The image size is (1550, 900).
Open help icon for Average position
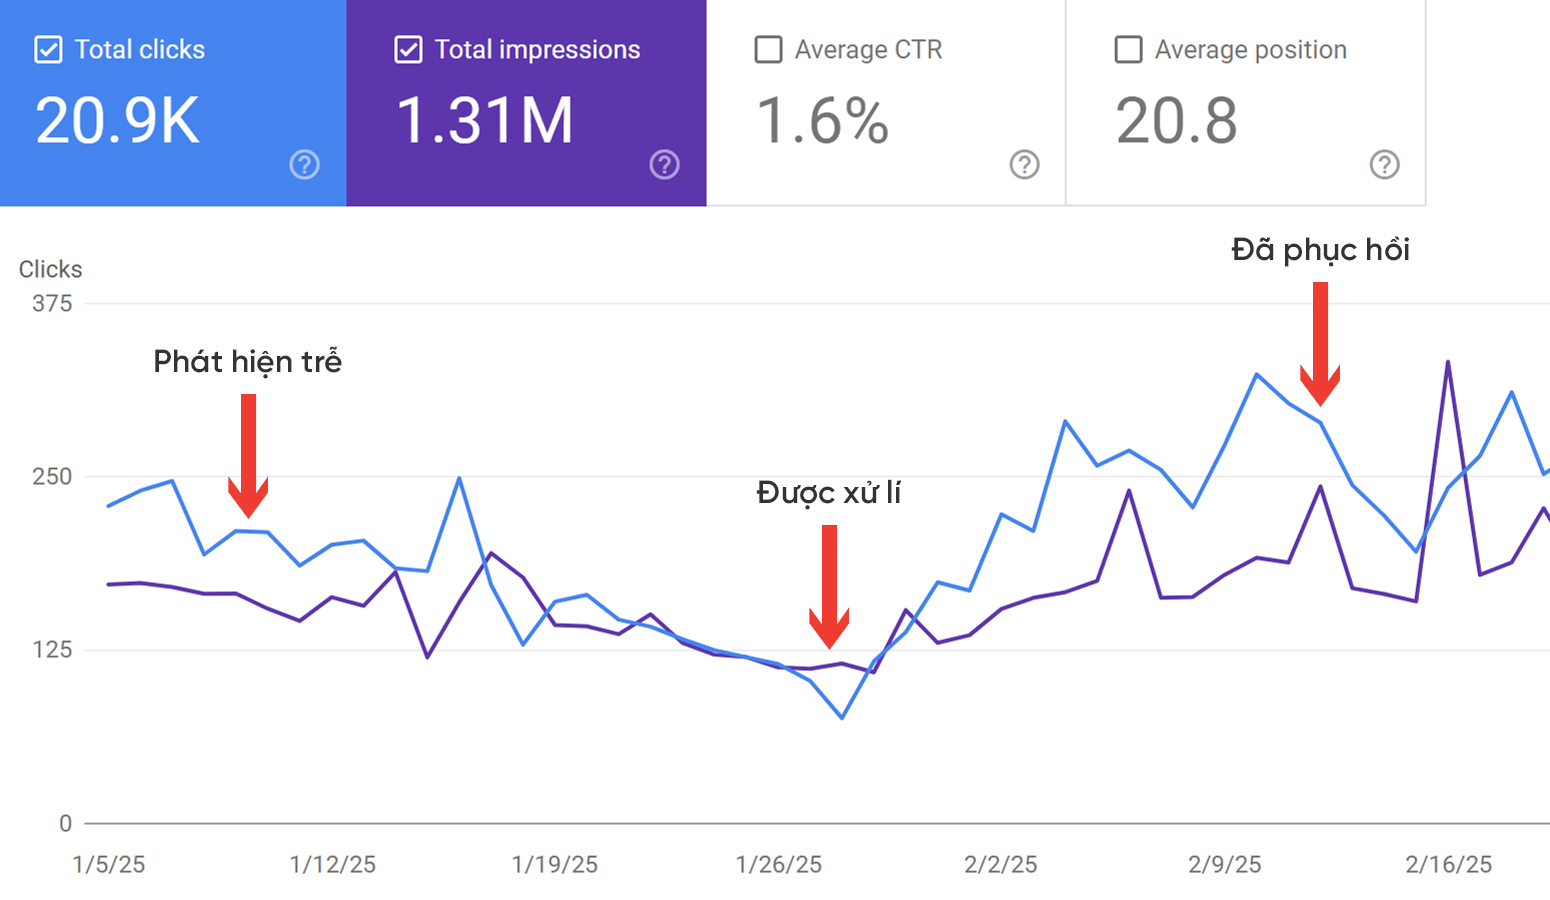click(1384, 165)
